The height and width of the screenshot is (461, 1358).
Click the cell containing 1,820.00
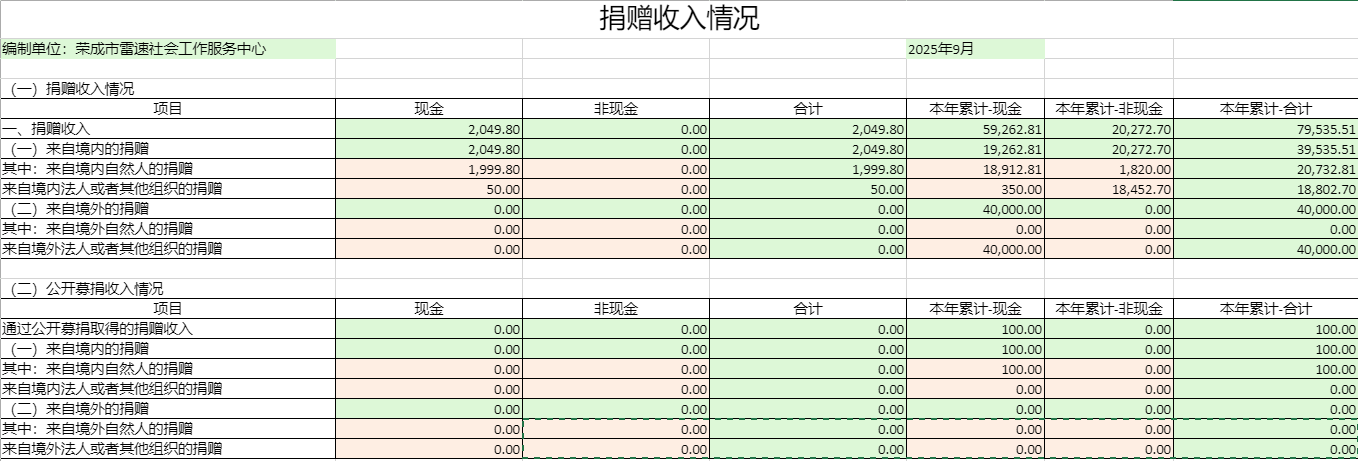(x=1108, y=169)
